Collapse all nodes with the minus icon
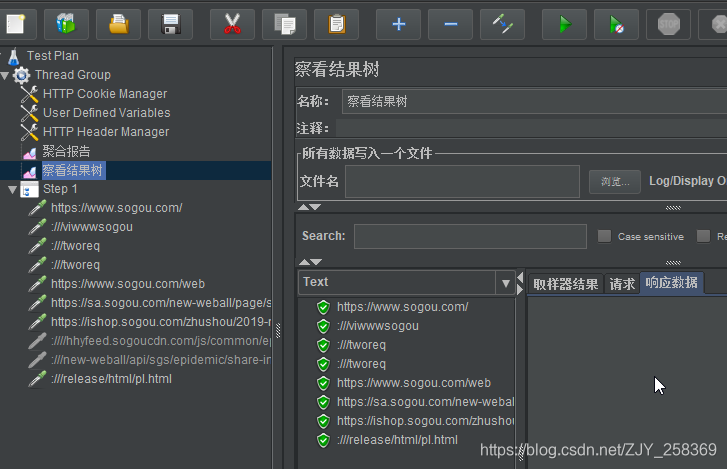This screenshot has width=727, height=469. tap(450, 24)
